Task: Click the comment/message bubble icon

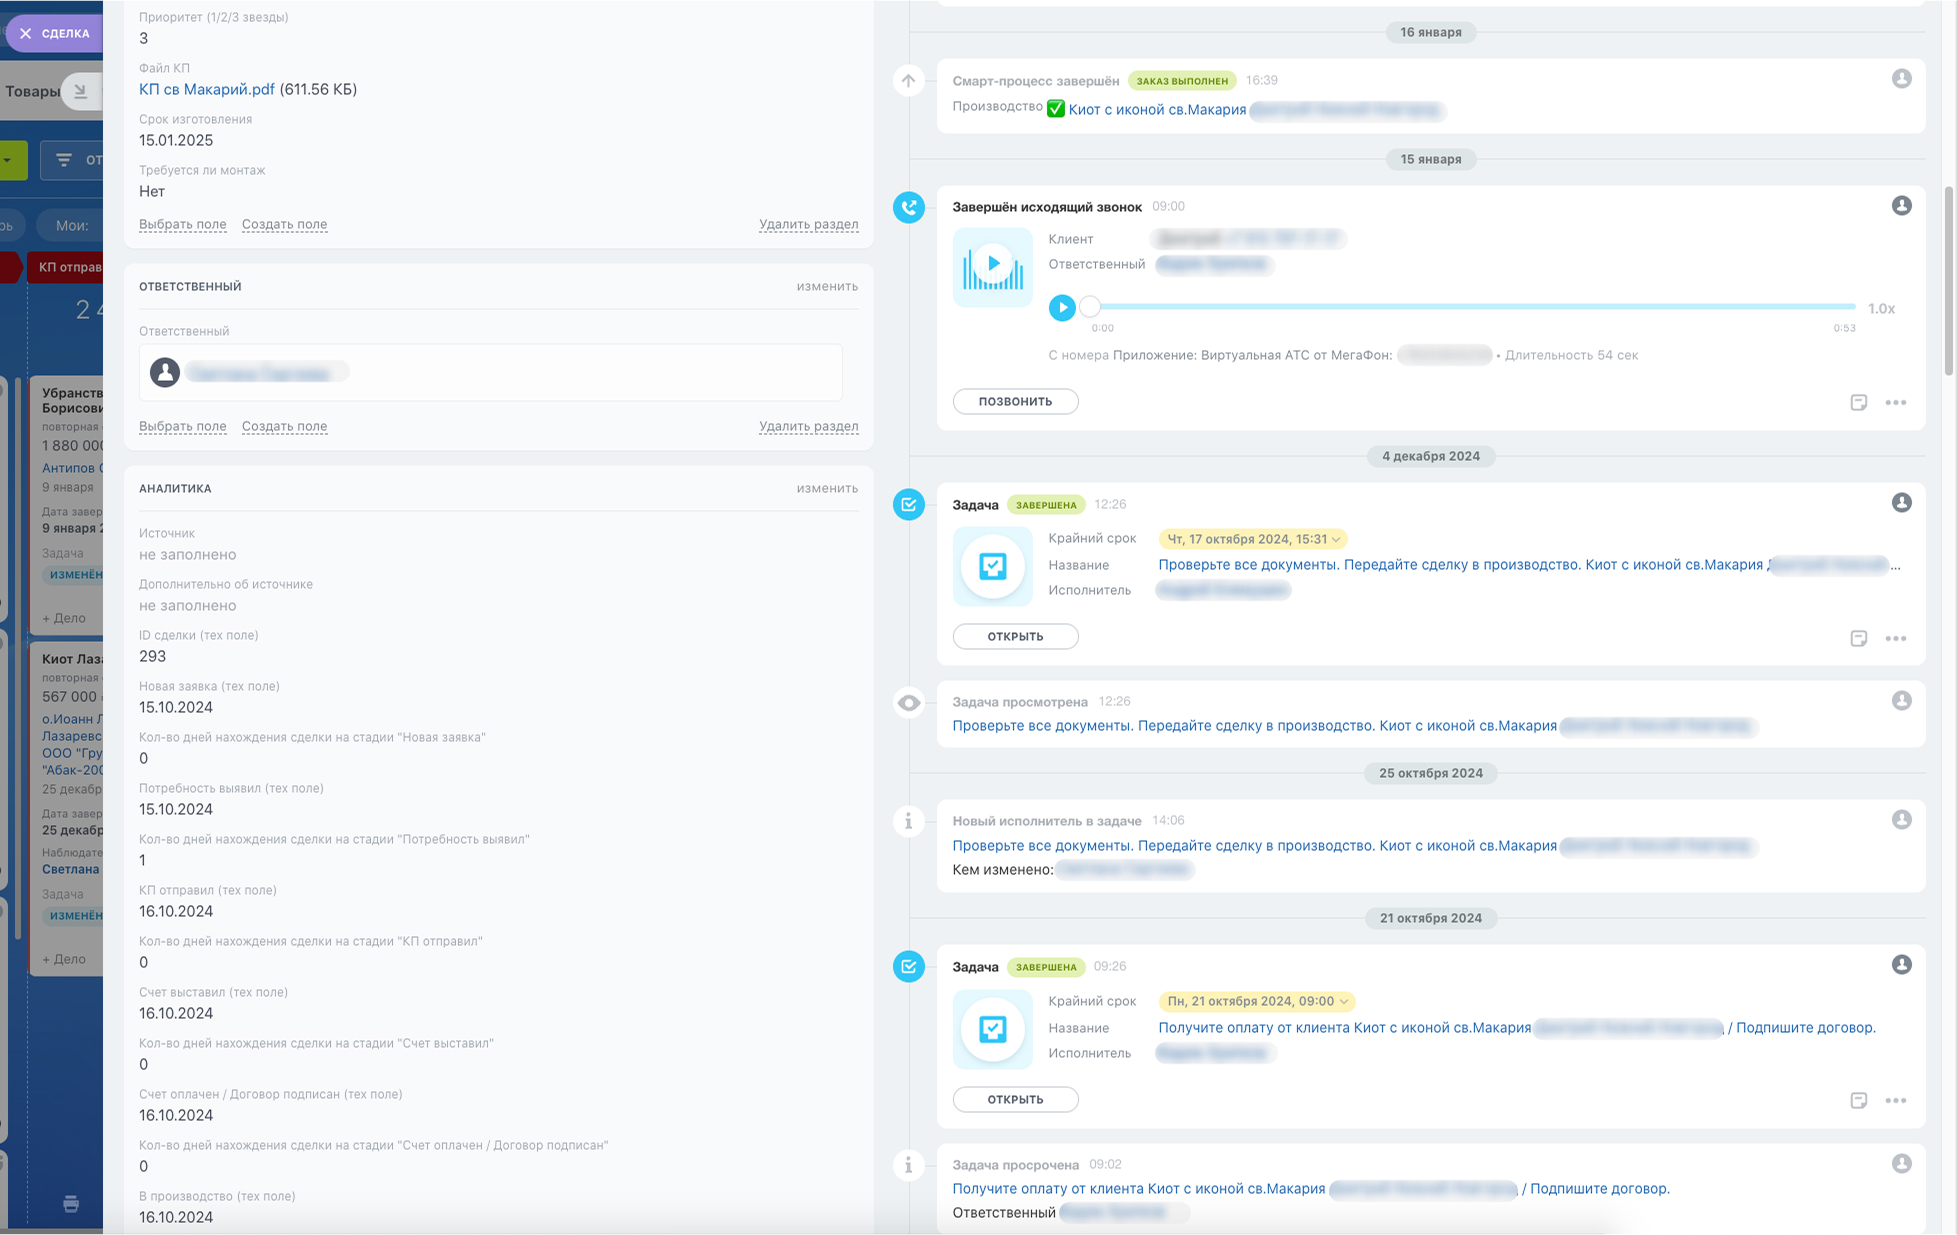Action: click(1859, 400)
